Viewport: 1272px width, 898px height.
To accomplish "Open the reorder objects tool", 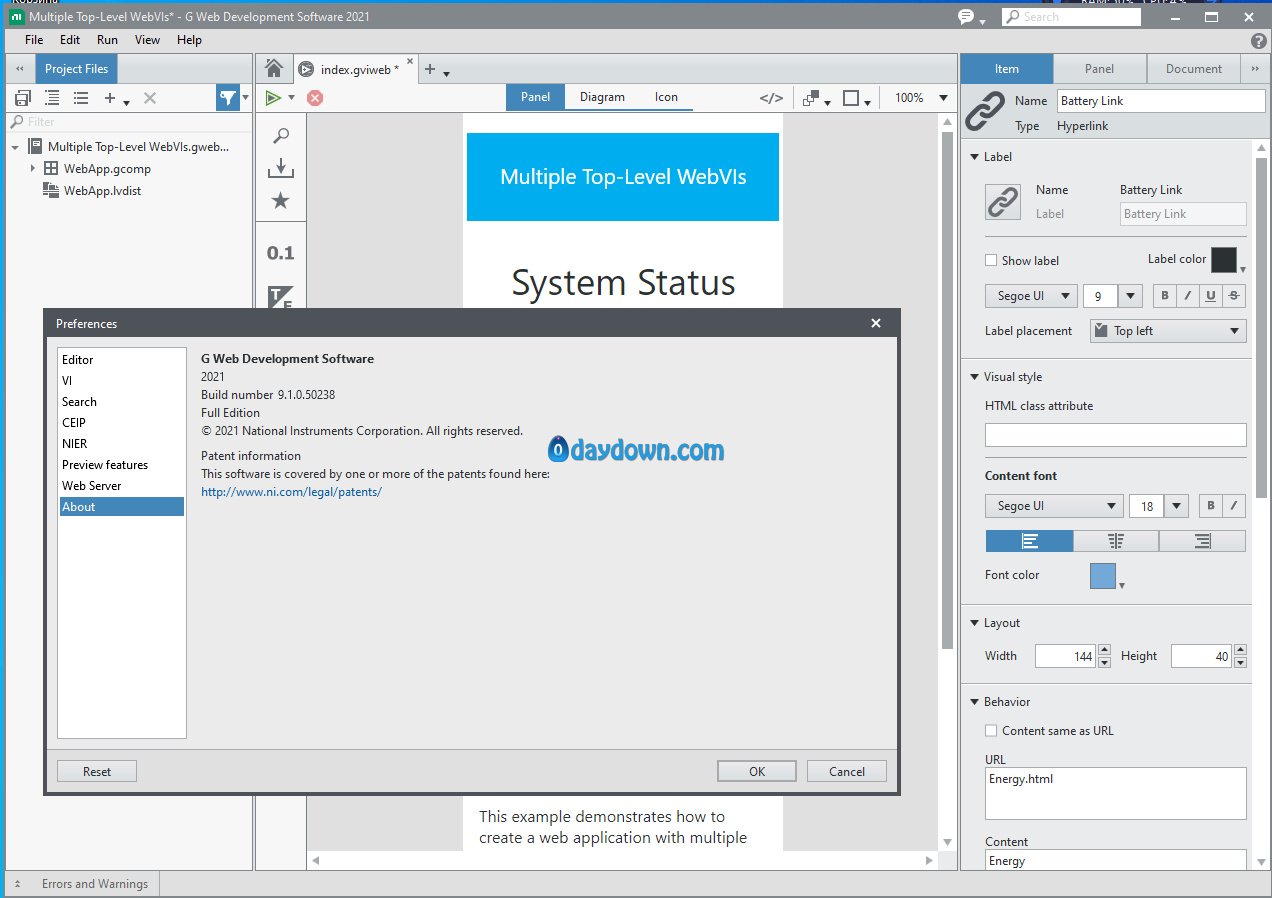I will tap(810, 98).
